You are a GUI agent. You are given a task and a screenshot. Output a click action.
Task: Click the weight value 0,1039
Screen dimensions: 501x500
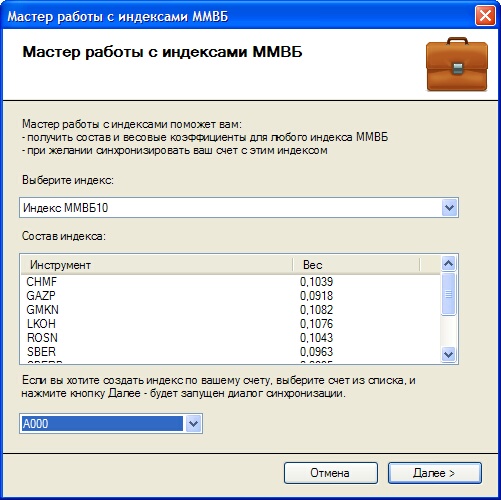point(316,282)
